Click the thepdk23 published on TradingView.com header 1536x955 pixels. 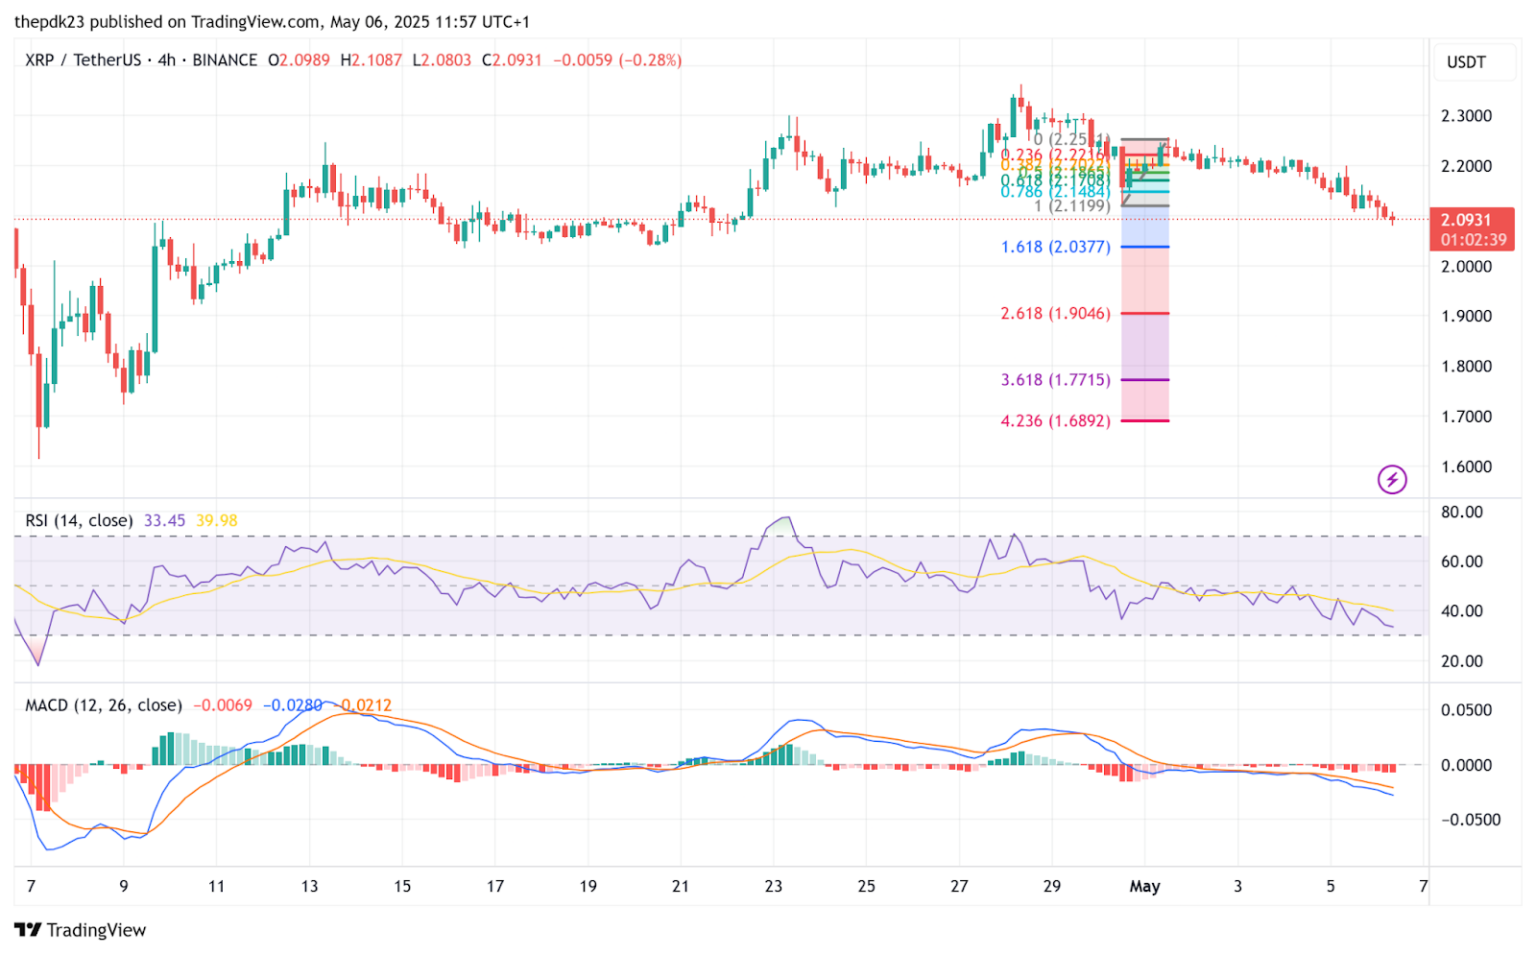coord(272,21)
